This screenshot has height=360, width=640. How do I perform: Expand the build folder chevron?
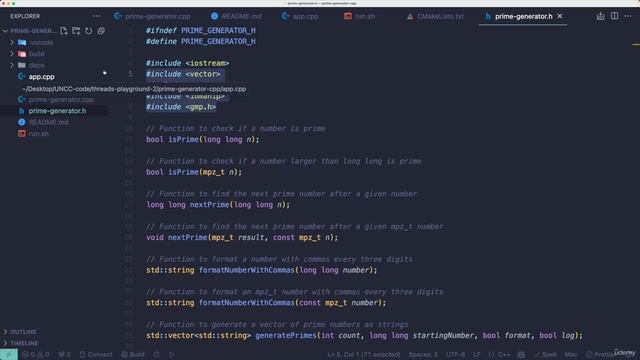12,54
